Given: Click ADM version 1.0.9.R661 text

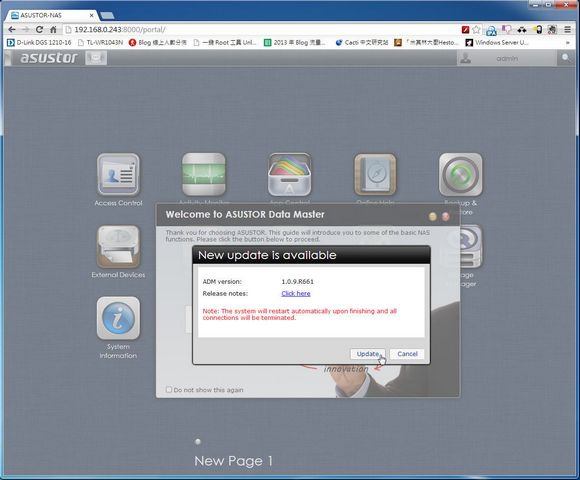Looking at the screenshot, I should tap(297, 281).
